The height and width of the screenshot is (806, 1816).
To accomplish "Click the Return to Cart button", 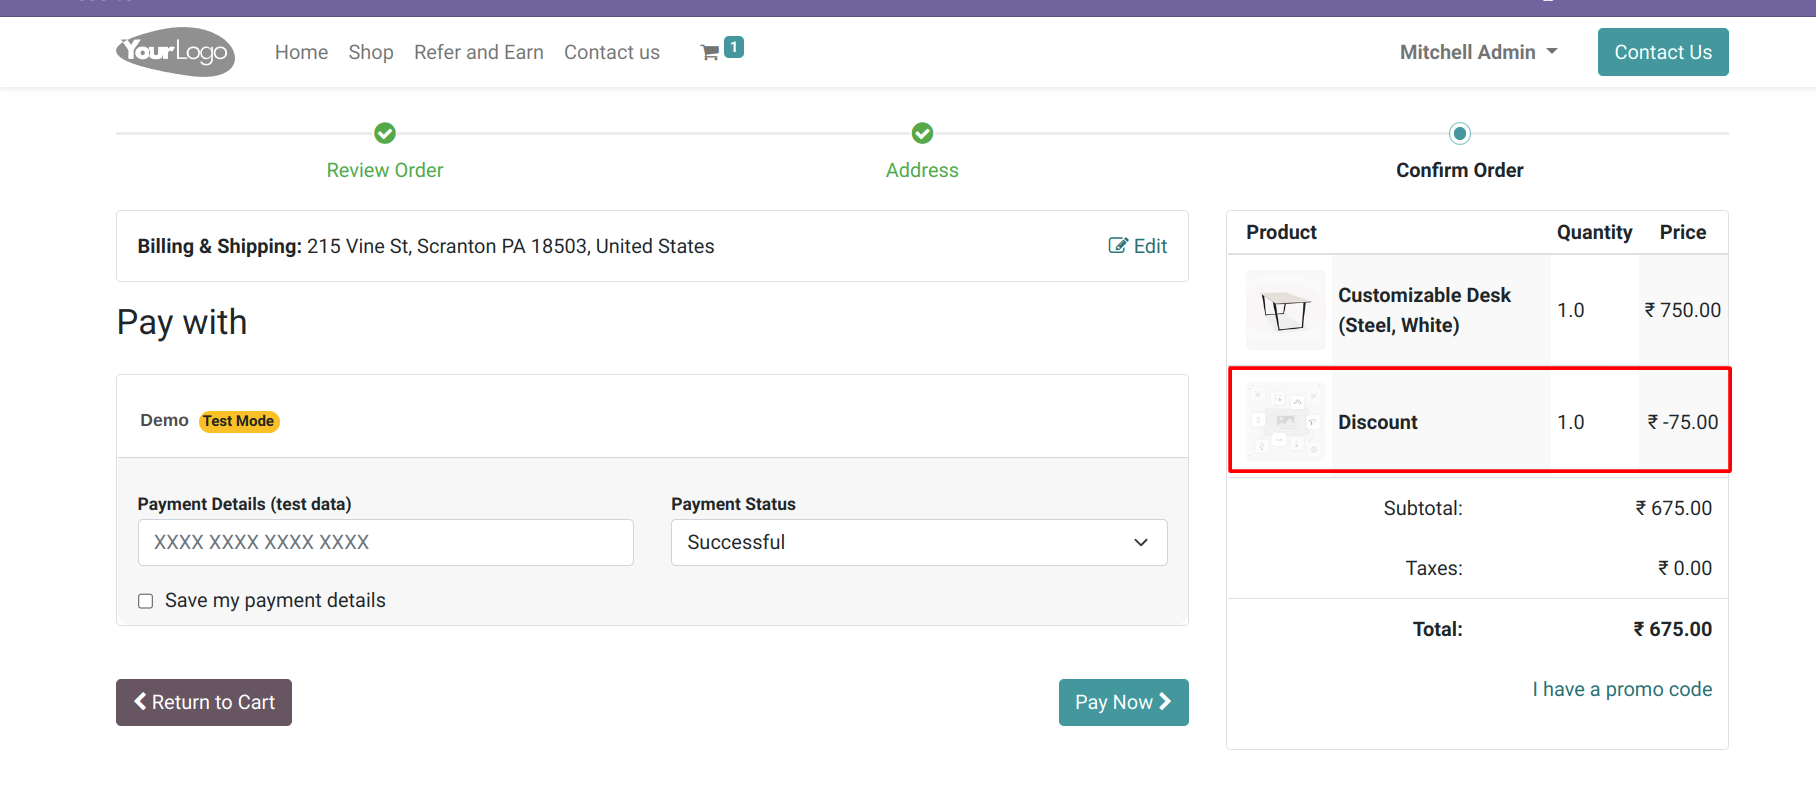I will point(204,702).
